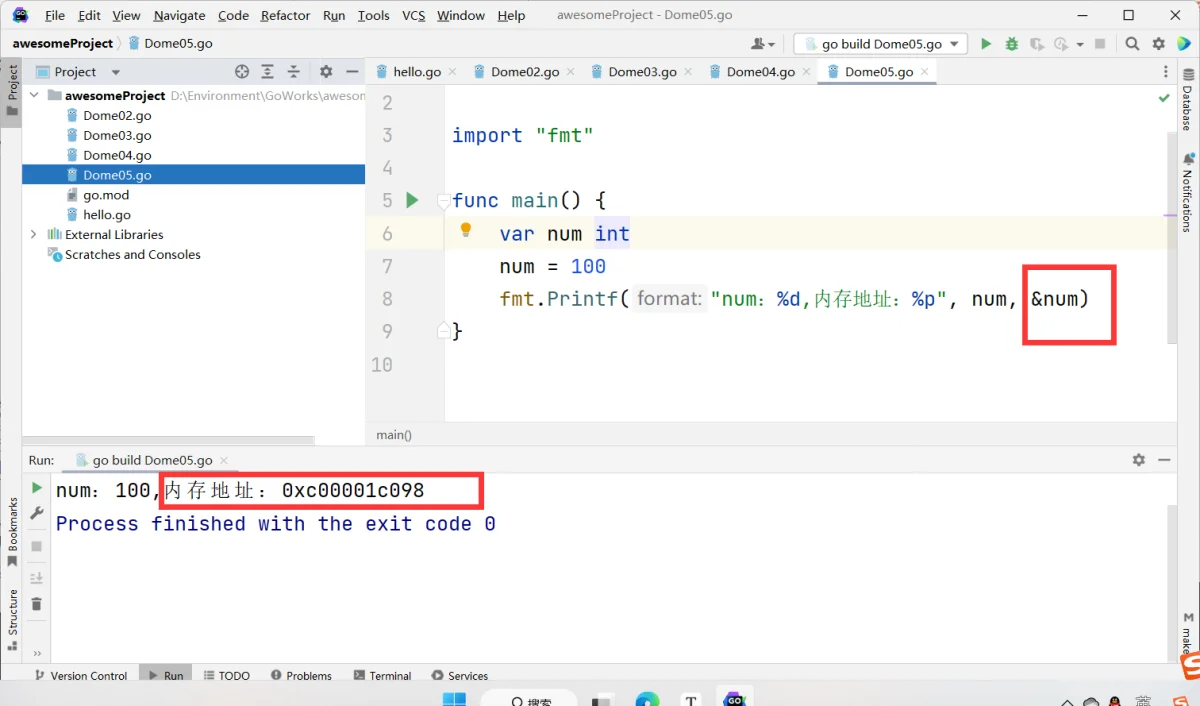
Task: Open Run panel settings gear
Action: pyautogui.click(x=1138, y=460)
